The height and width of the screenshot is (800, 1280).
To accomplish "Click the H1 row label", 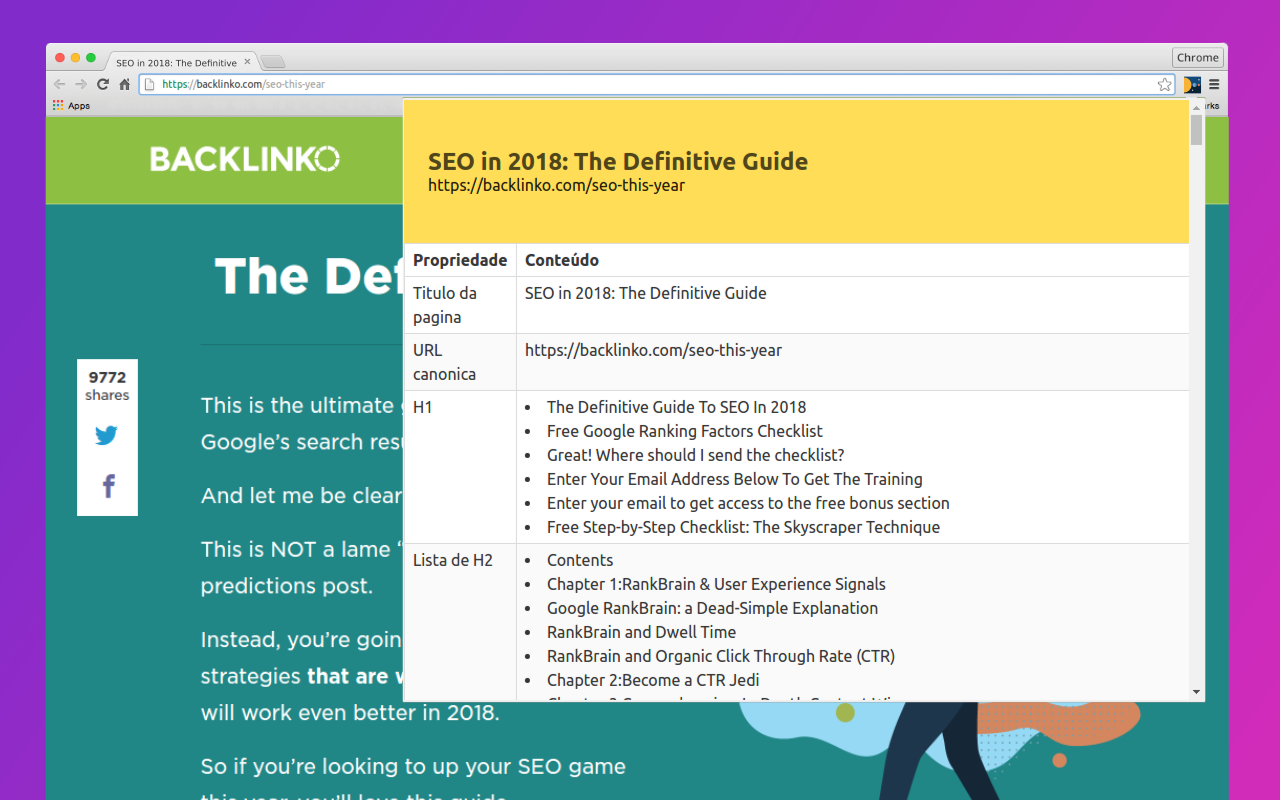I will (x=423, y=407).
